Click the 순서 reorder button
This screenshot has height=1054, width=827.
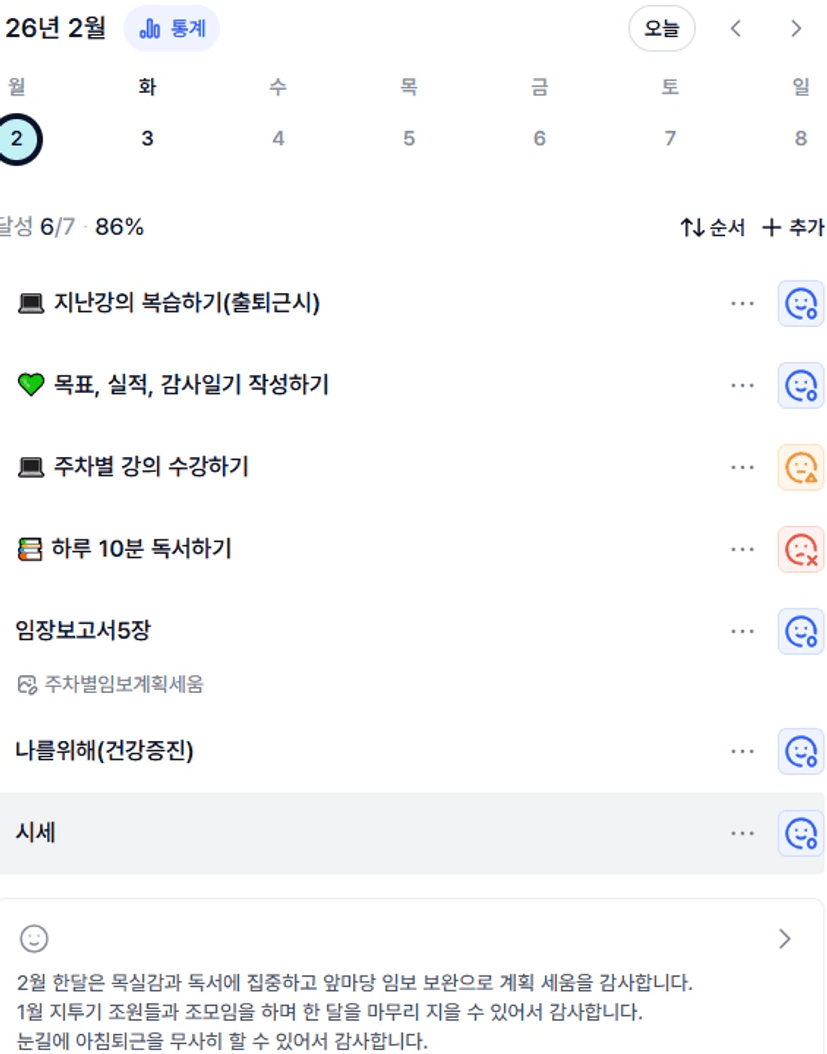(713, 228)
